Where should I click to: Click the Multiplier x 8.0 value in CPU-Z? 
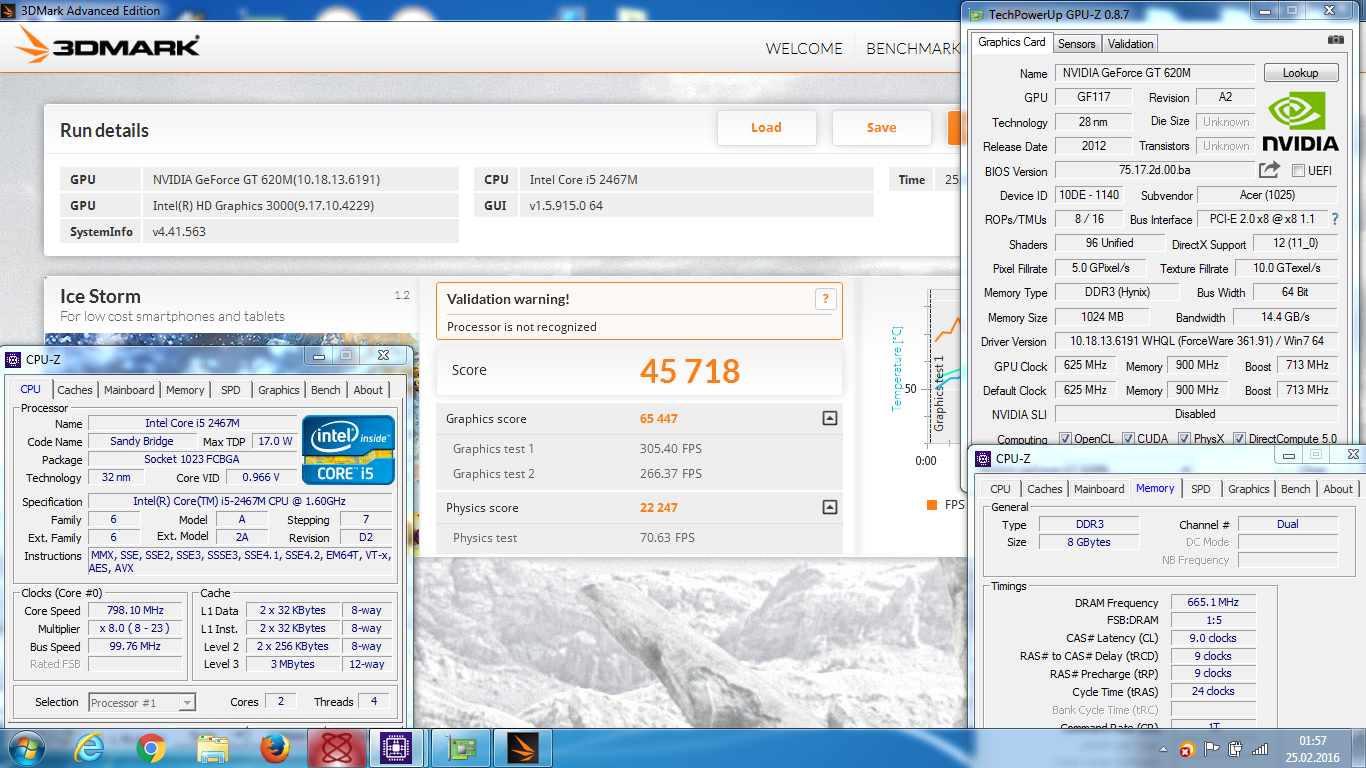[x=136, y=629]
